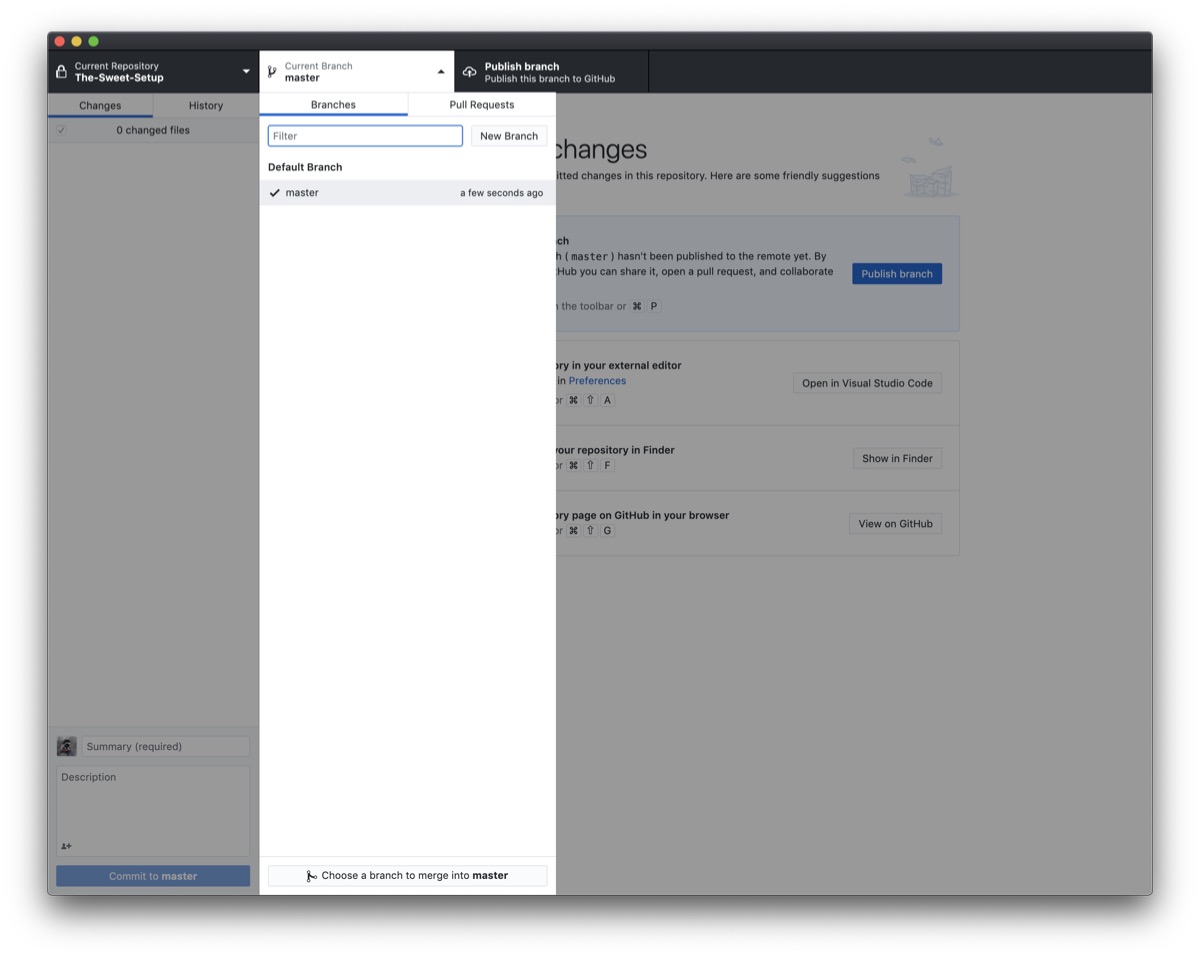Click the a few seconds ago timestamp

(501, 193)
